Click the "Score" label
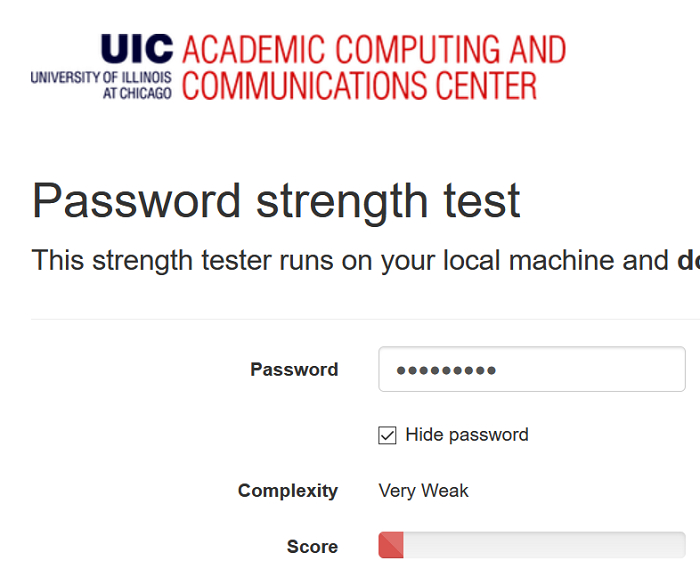700x577 pixels. 312,547
